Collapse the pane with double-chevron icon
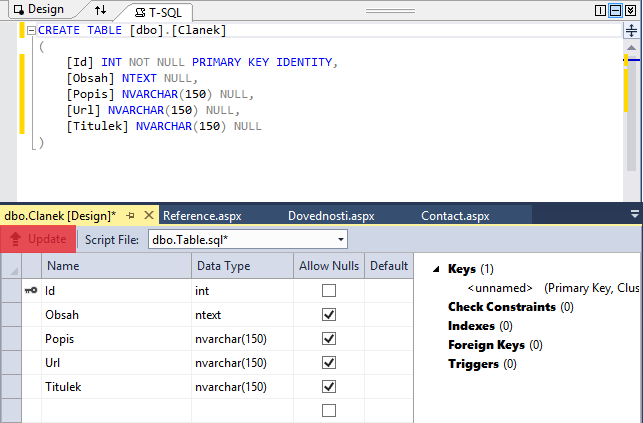 pyautogui.click(x=631, y=10)
